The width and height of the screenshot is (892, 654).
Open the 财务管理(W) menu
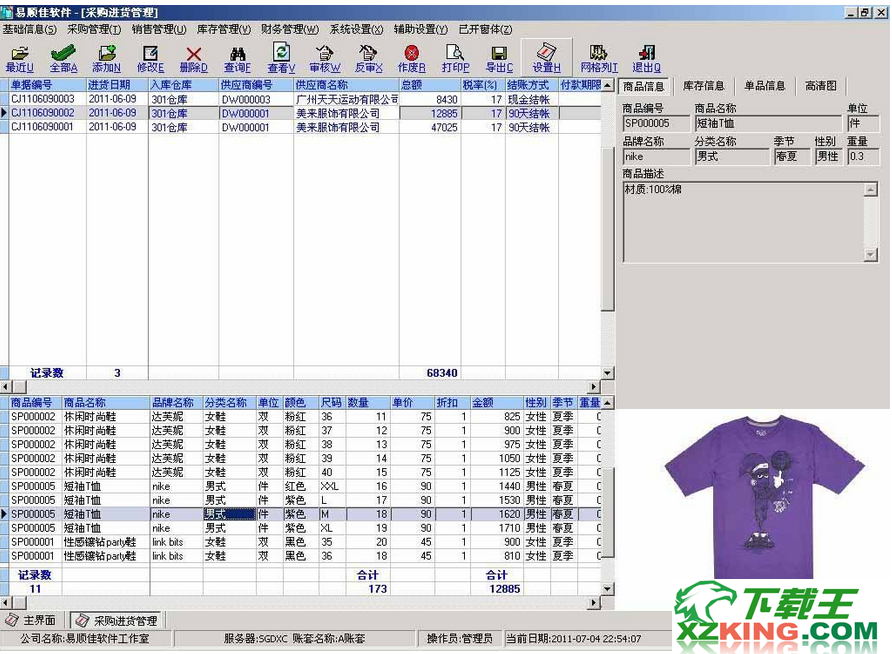[x=290, y=29]
